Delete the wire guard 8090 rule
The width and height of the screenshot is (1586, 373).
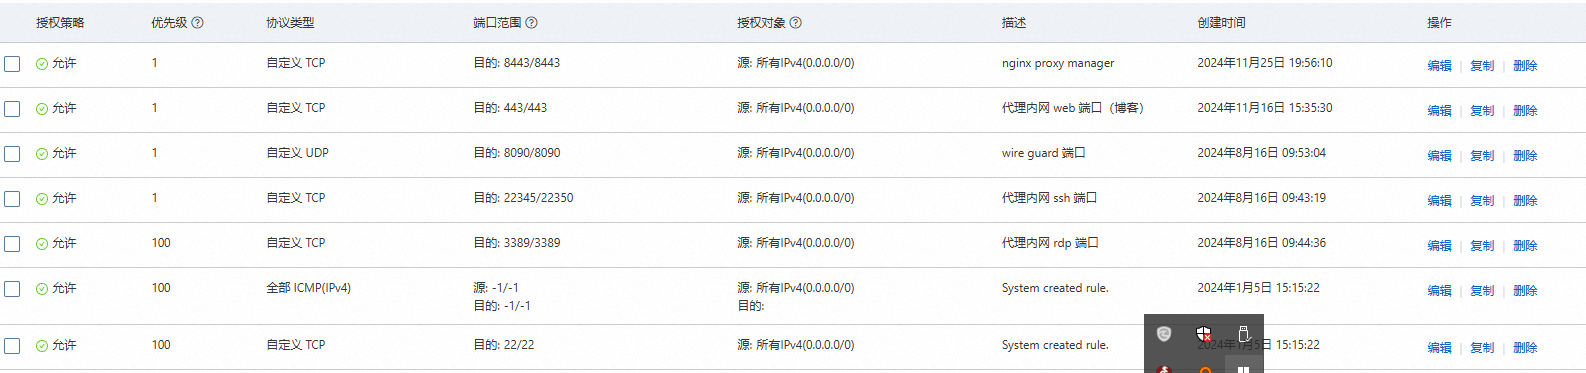click(1525, 156)
